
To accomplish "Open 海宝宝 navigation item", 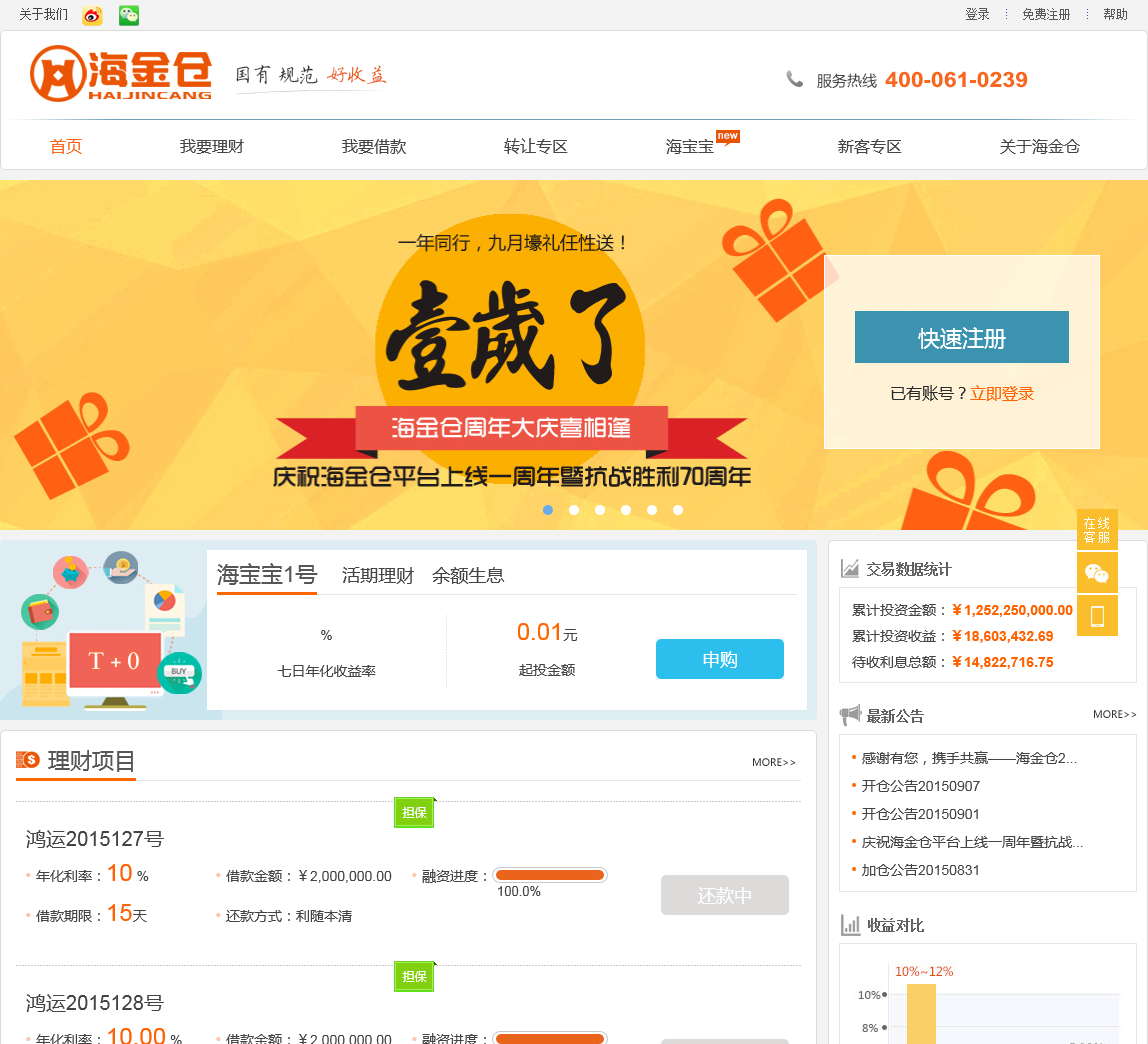I will [690, 146].
